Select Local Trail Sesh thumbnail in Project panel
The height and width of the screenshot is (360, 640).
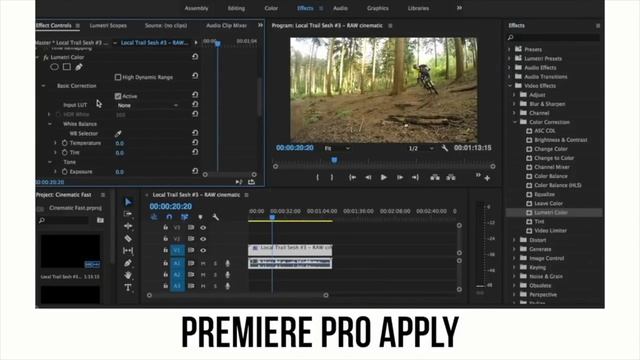(70, 251)
